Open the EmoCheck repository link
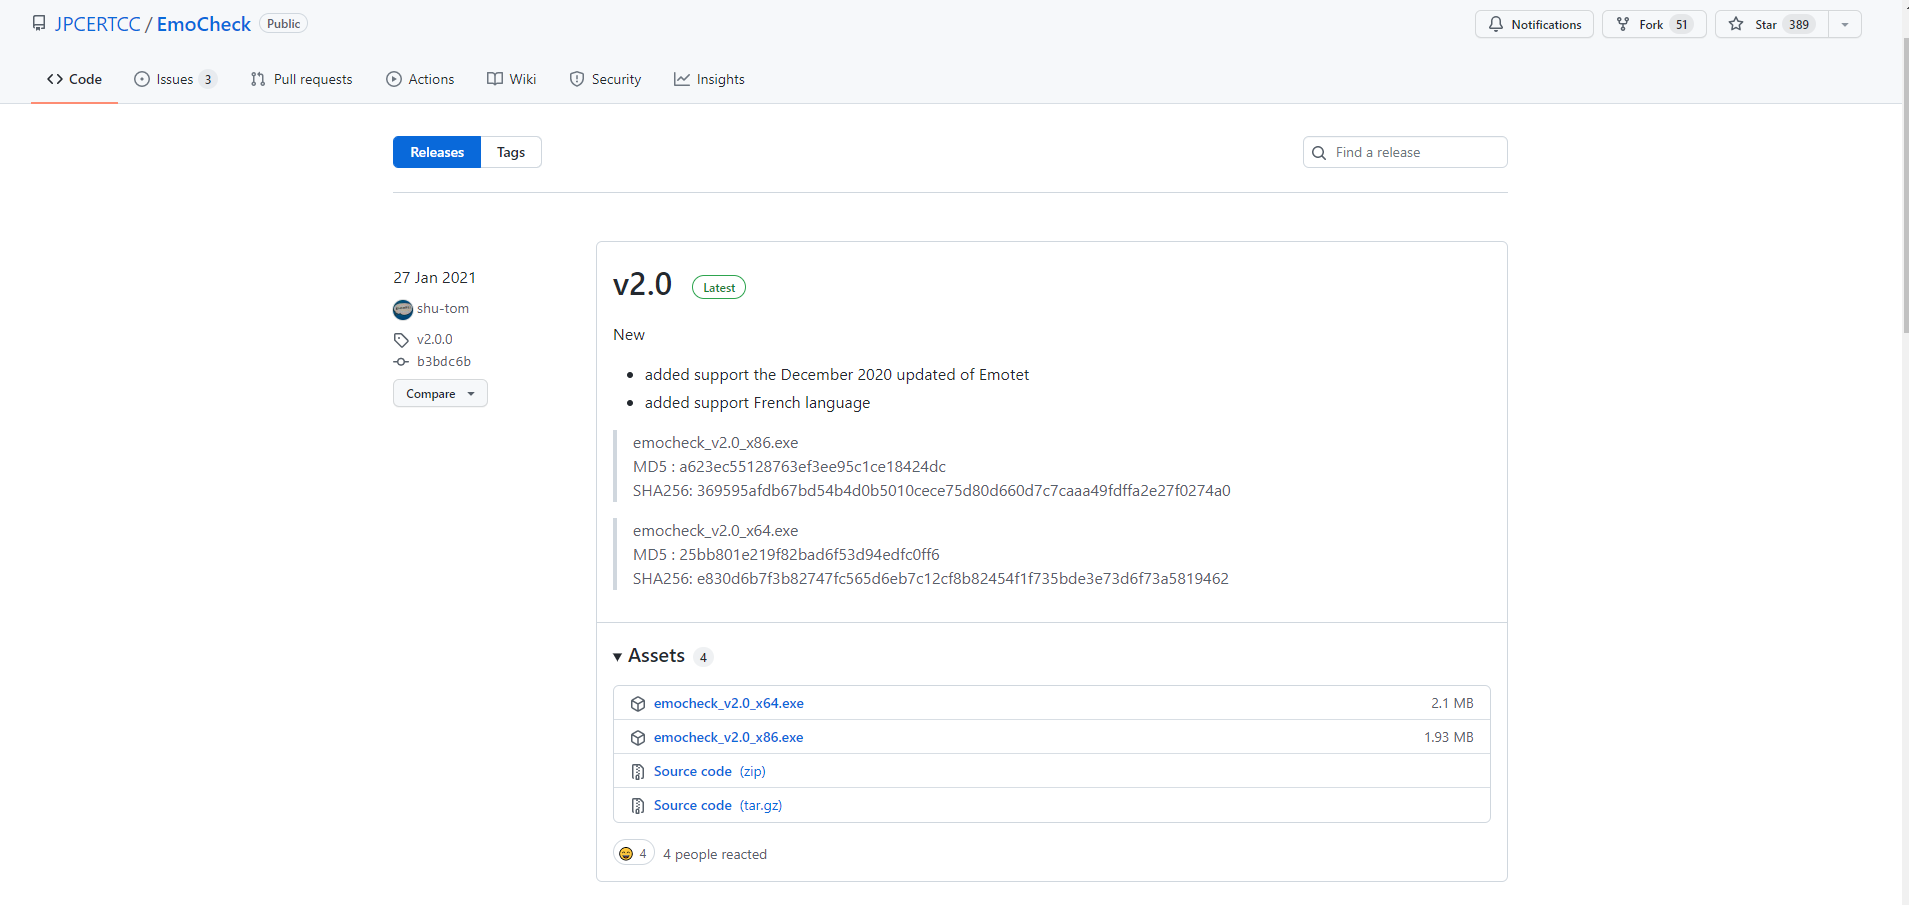This screenshot has width=1909, height=905. point(204,24)
